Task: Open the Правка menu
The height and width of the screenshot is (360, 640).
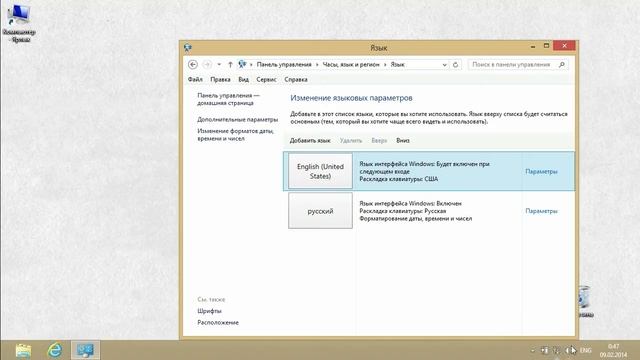Action: 220,80
